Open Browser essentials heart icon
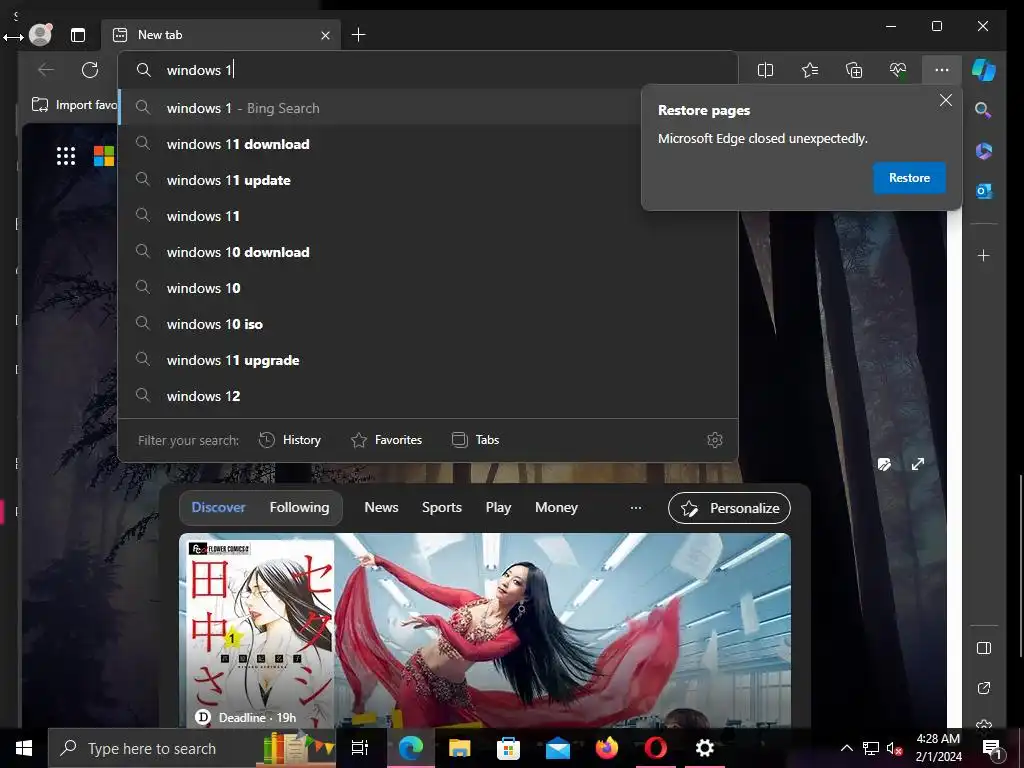The height and width of the screenshot is (768, 1024). pos(898,70)
